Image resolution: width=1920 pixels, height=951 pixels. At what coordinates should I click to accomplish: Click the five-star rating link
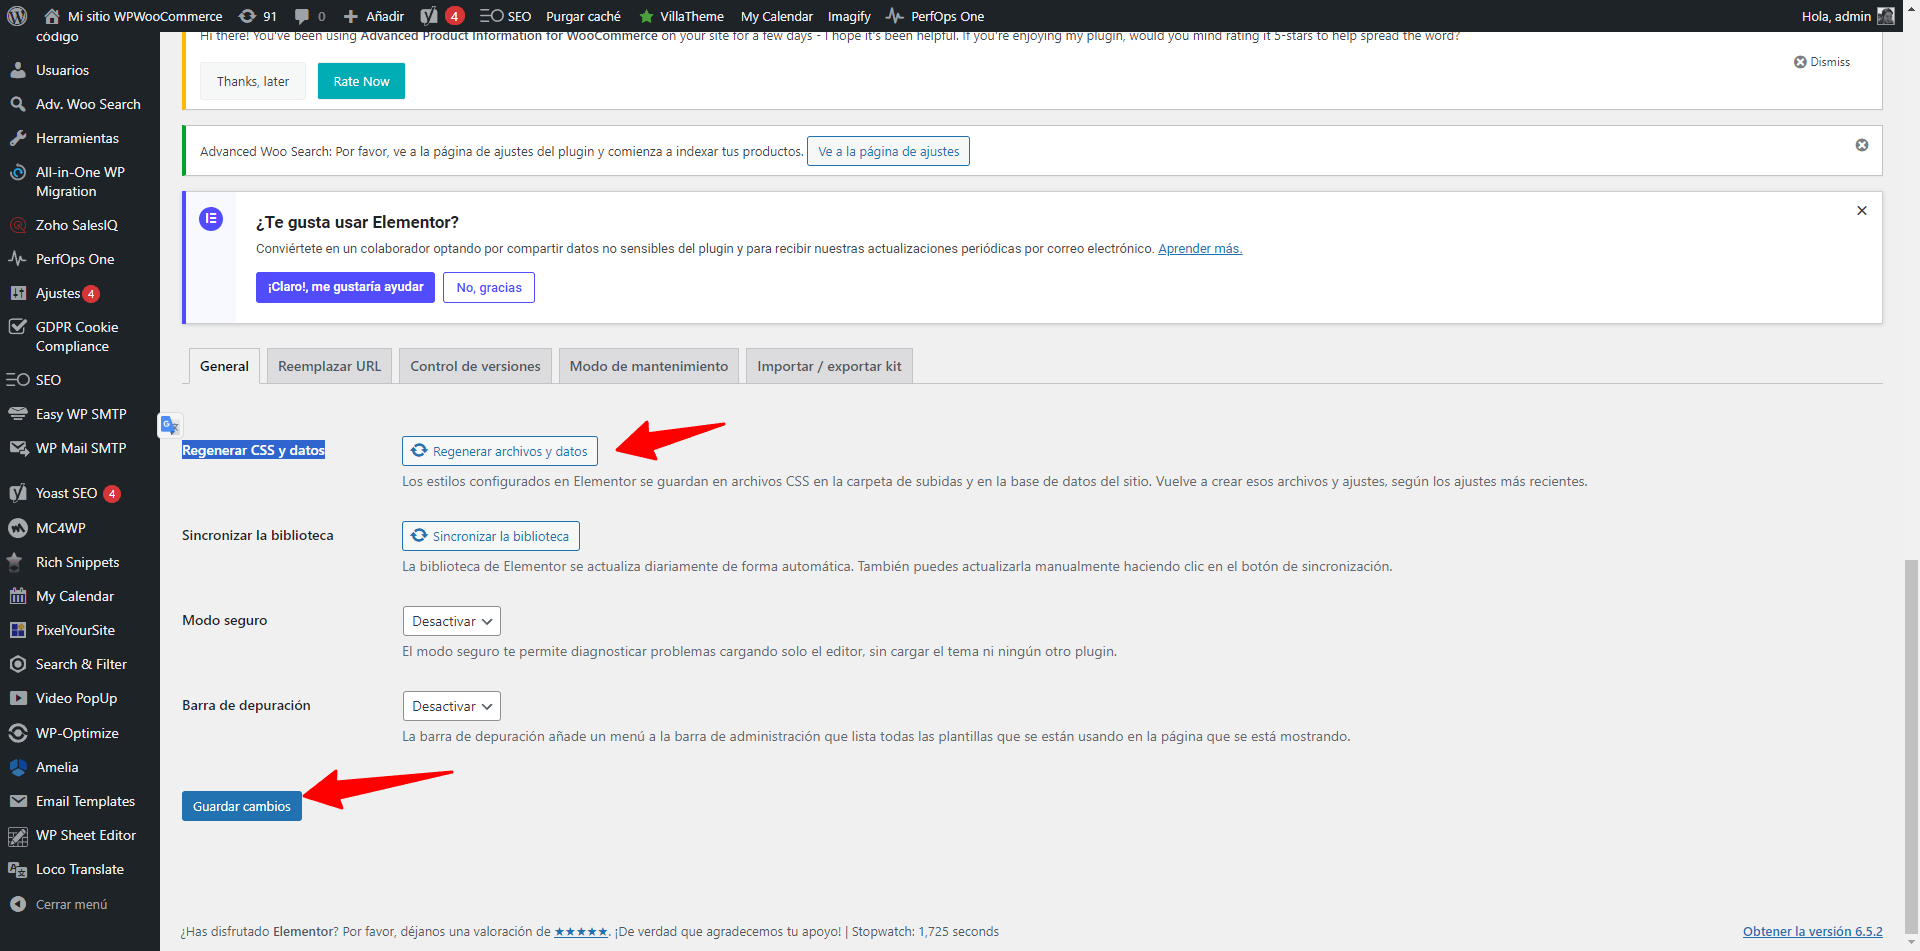click(581, 932)
